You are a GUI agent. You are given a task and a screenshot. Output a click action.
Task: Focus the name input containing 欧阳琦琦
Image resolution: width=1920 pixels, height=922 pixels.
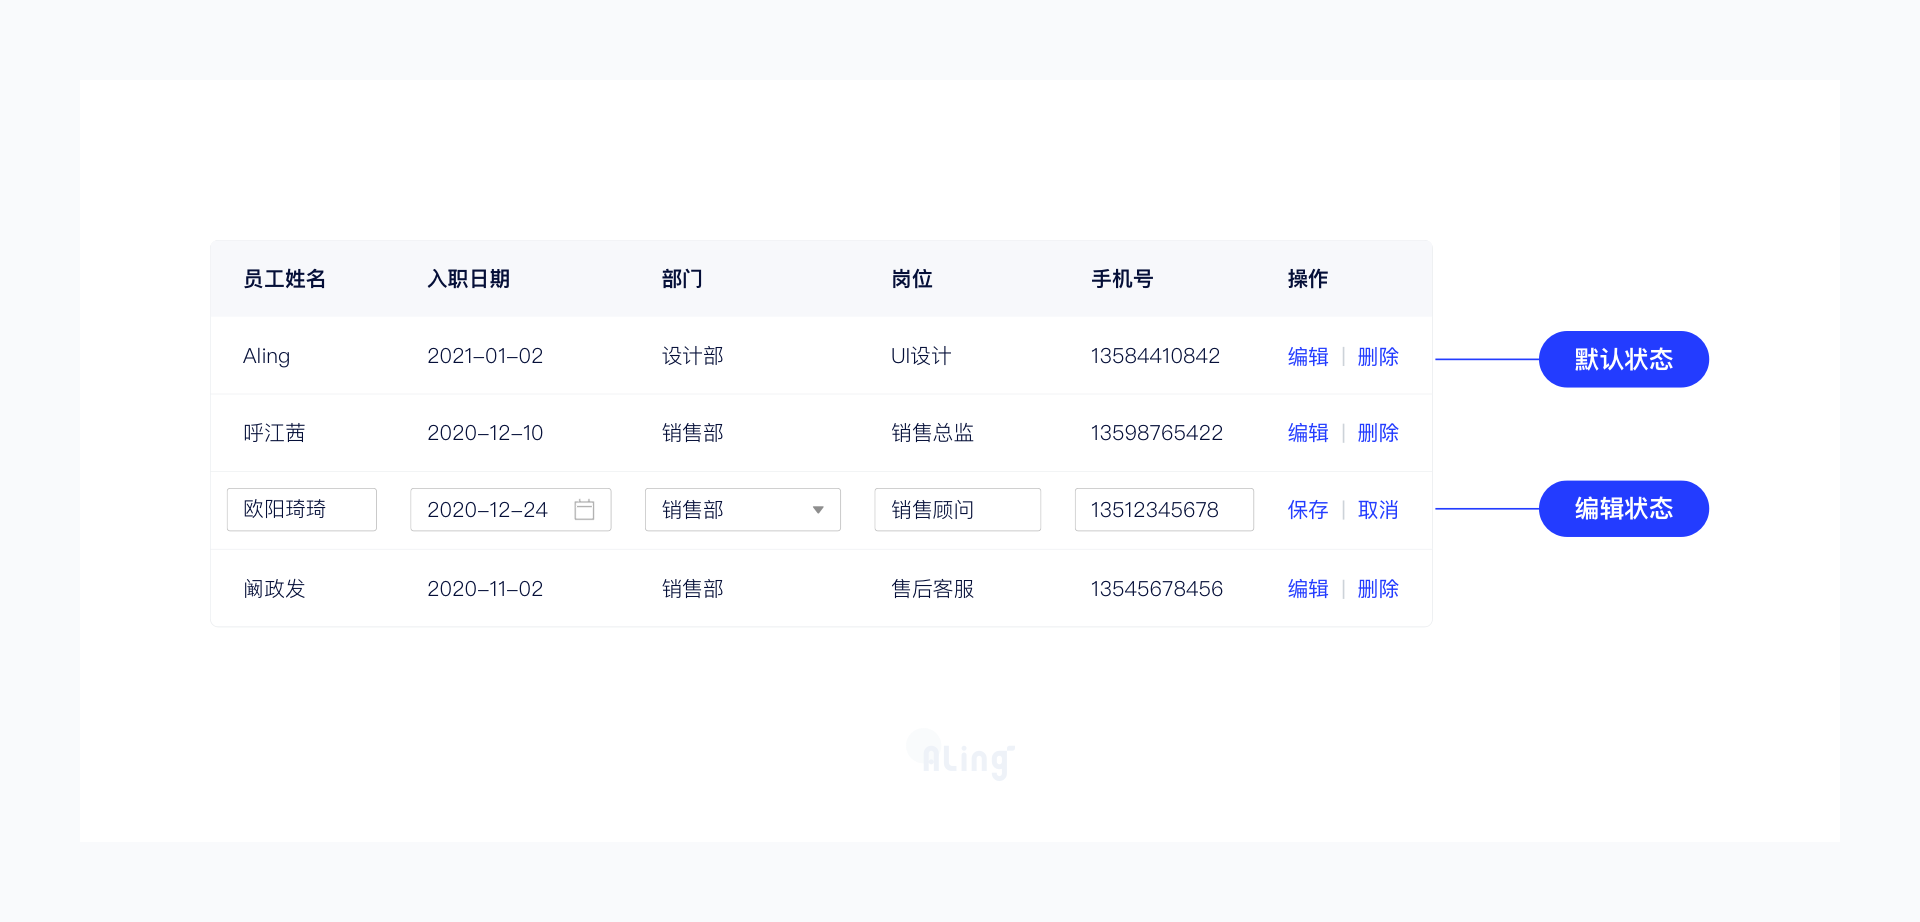(302, 510)
